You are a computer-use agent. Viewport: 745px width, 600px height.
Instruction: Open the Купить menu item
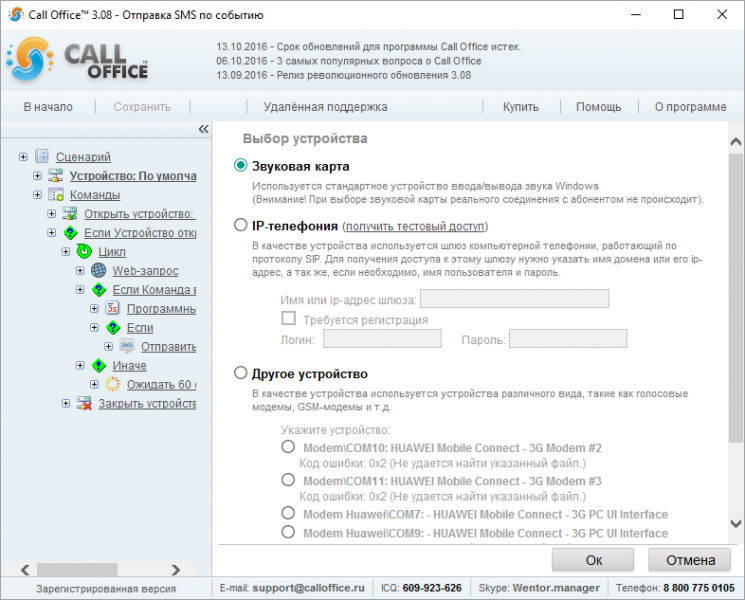coord(521,107)
